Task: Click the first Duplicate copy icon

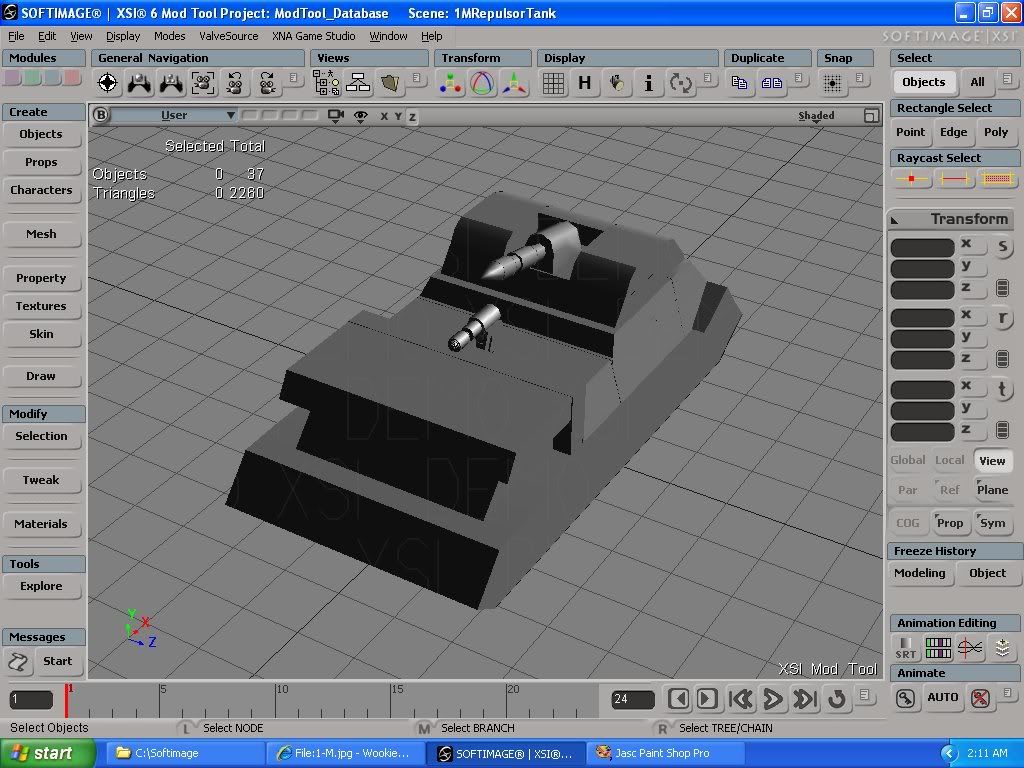Action: coord(739,83)
